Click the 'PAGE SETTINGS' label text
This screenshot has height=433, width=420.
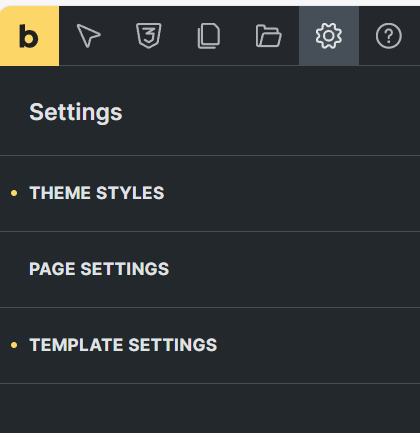[99, 269]
